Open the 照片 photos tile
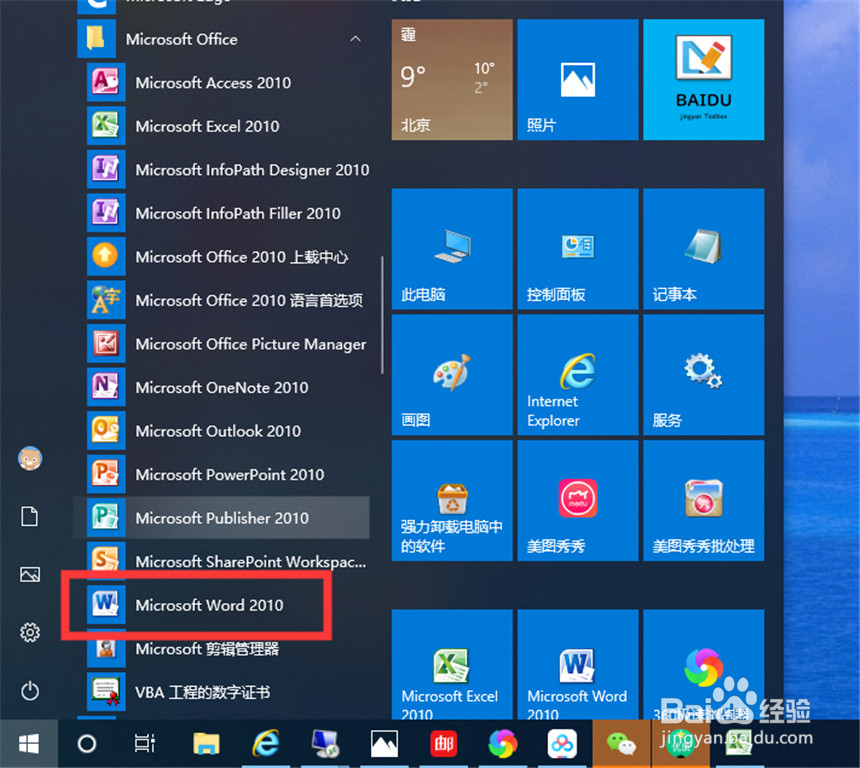 click(x=578, y=80)
